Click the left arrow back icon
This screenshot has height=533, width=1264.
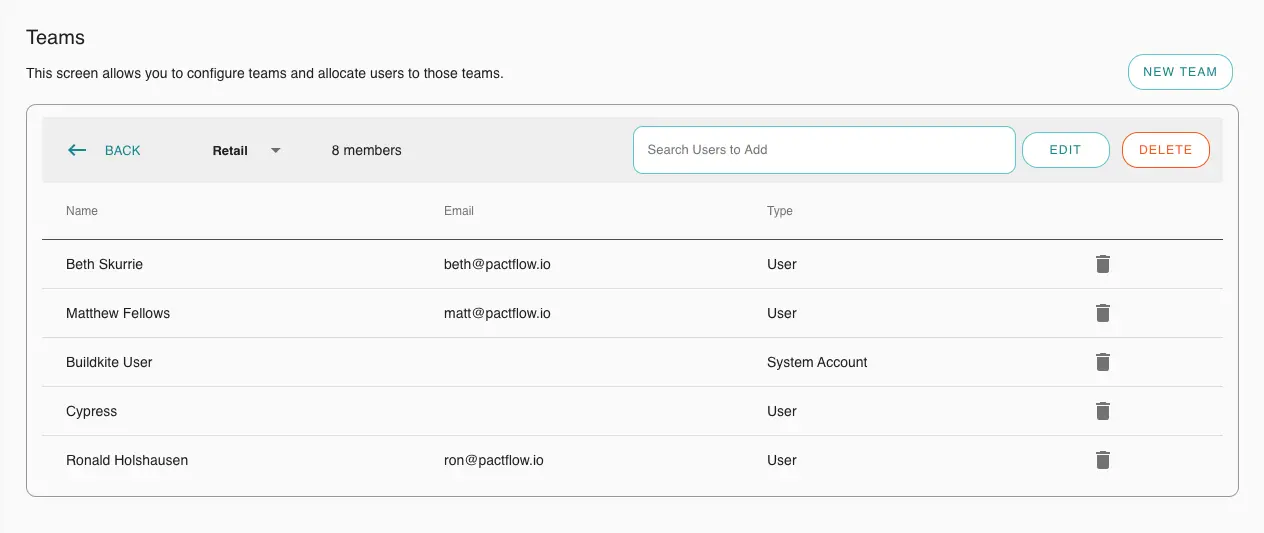point(77,150)
